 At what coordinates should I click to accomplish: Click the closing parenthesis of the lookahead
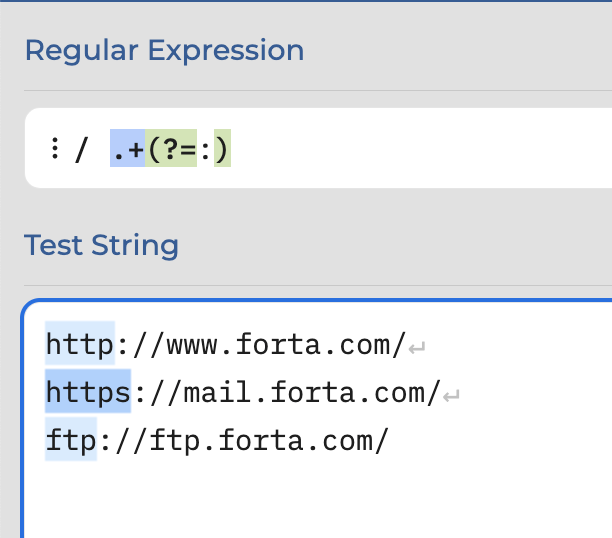[222, 148]
